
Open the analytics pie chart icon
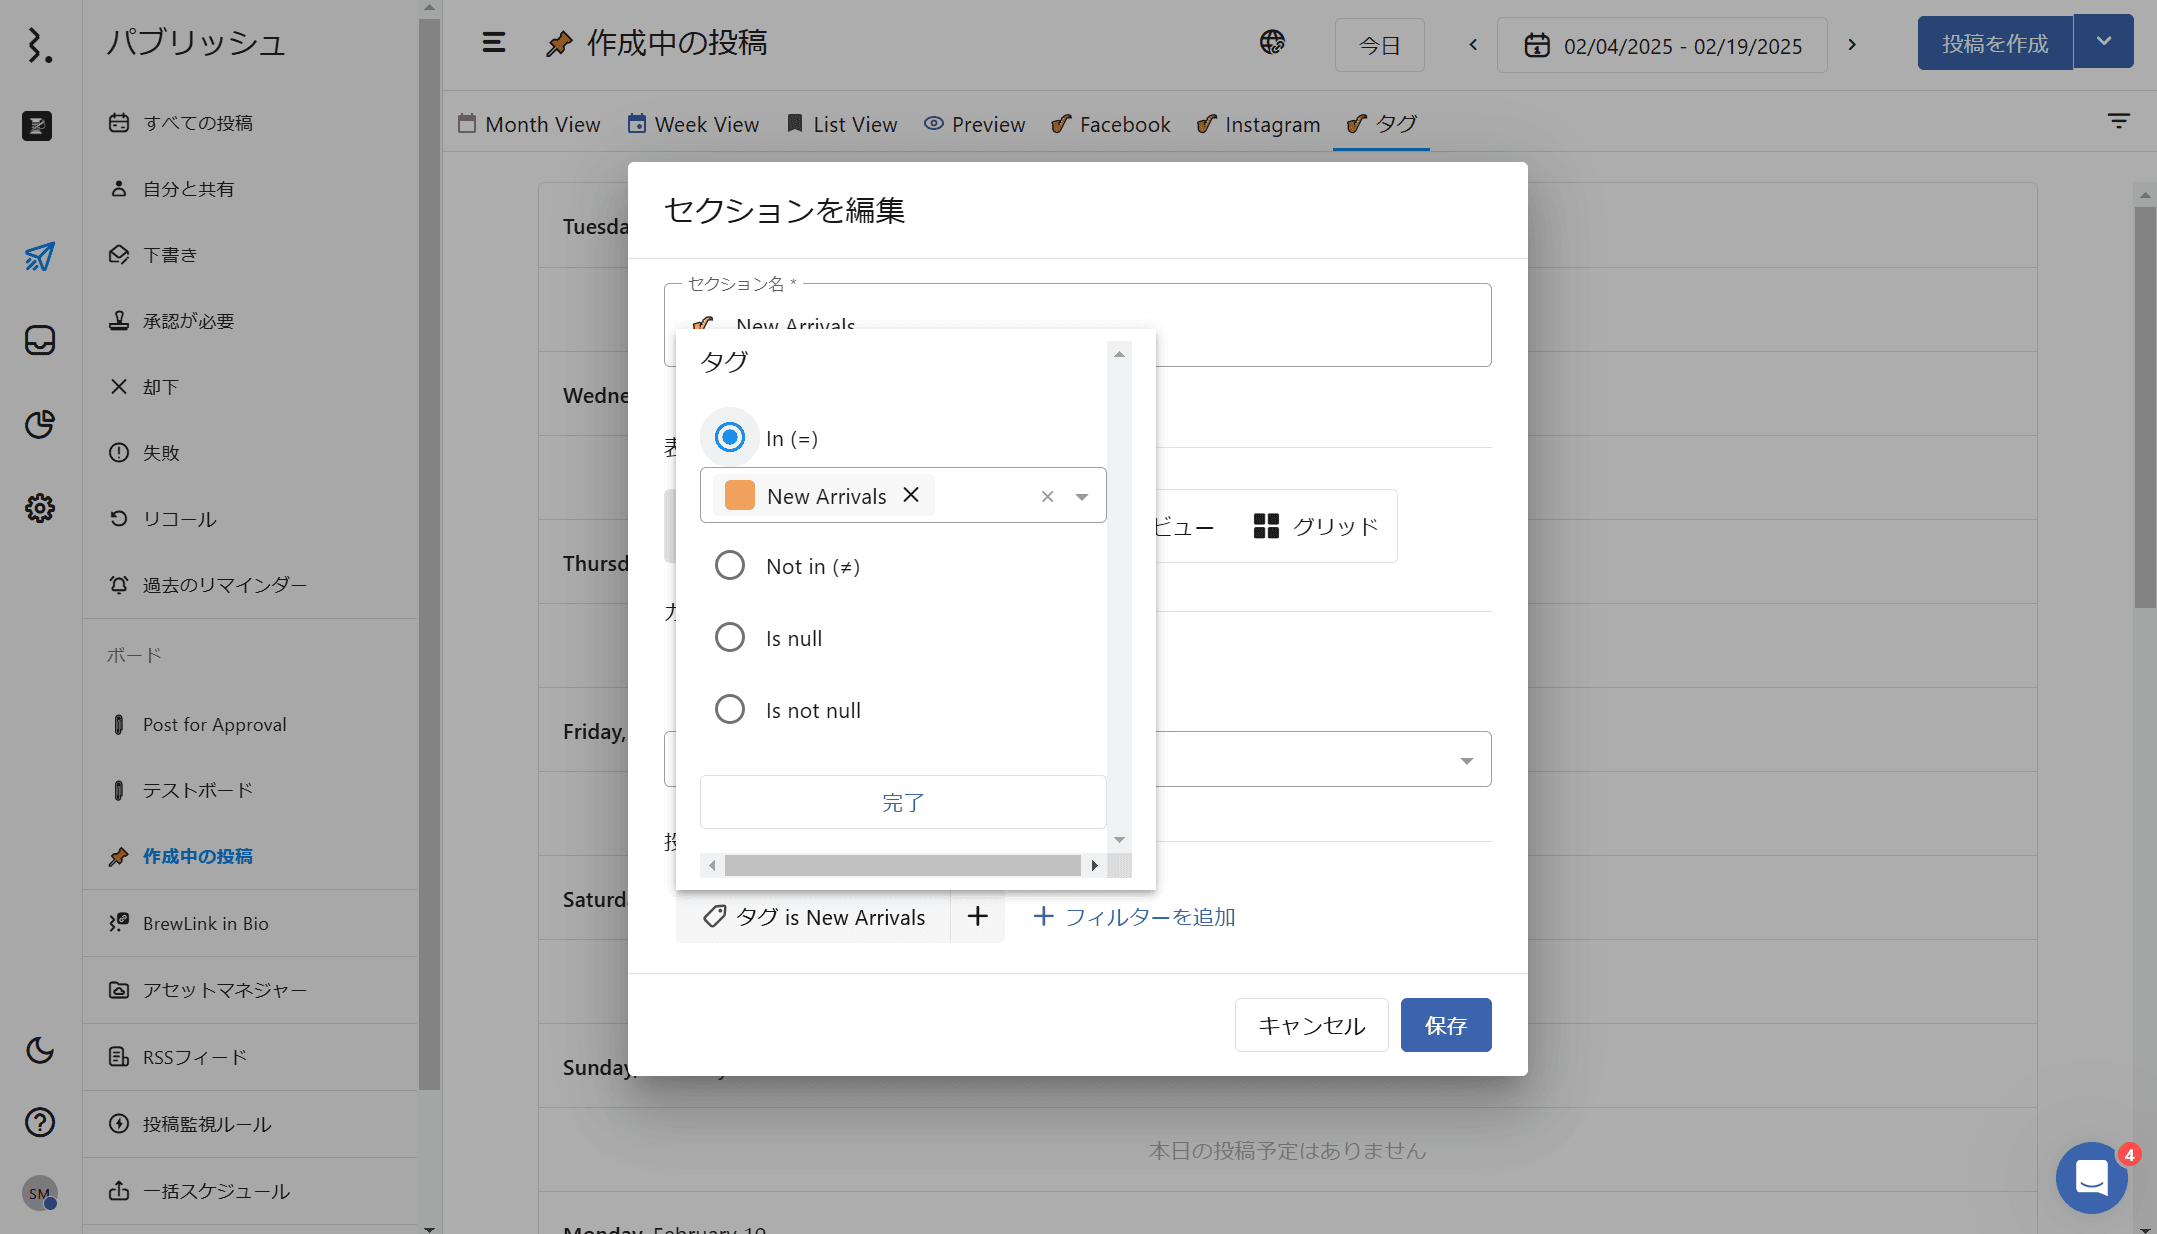tap(39, 425)
